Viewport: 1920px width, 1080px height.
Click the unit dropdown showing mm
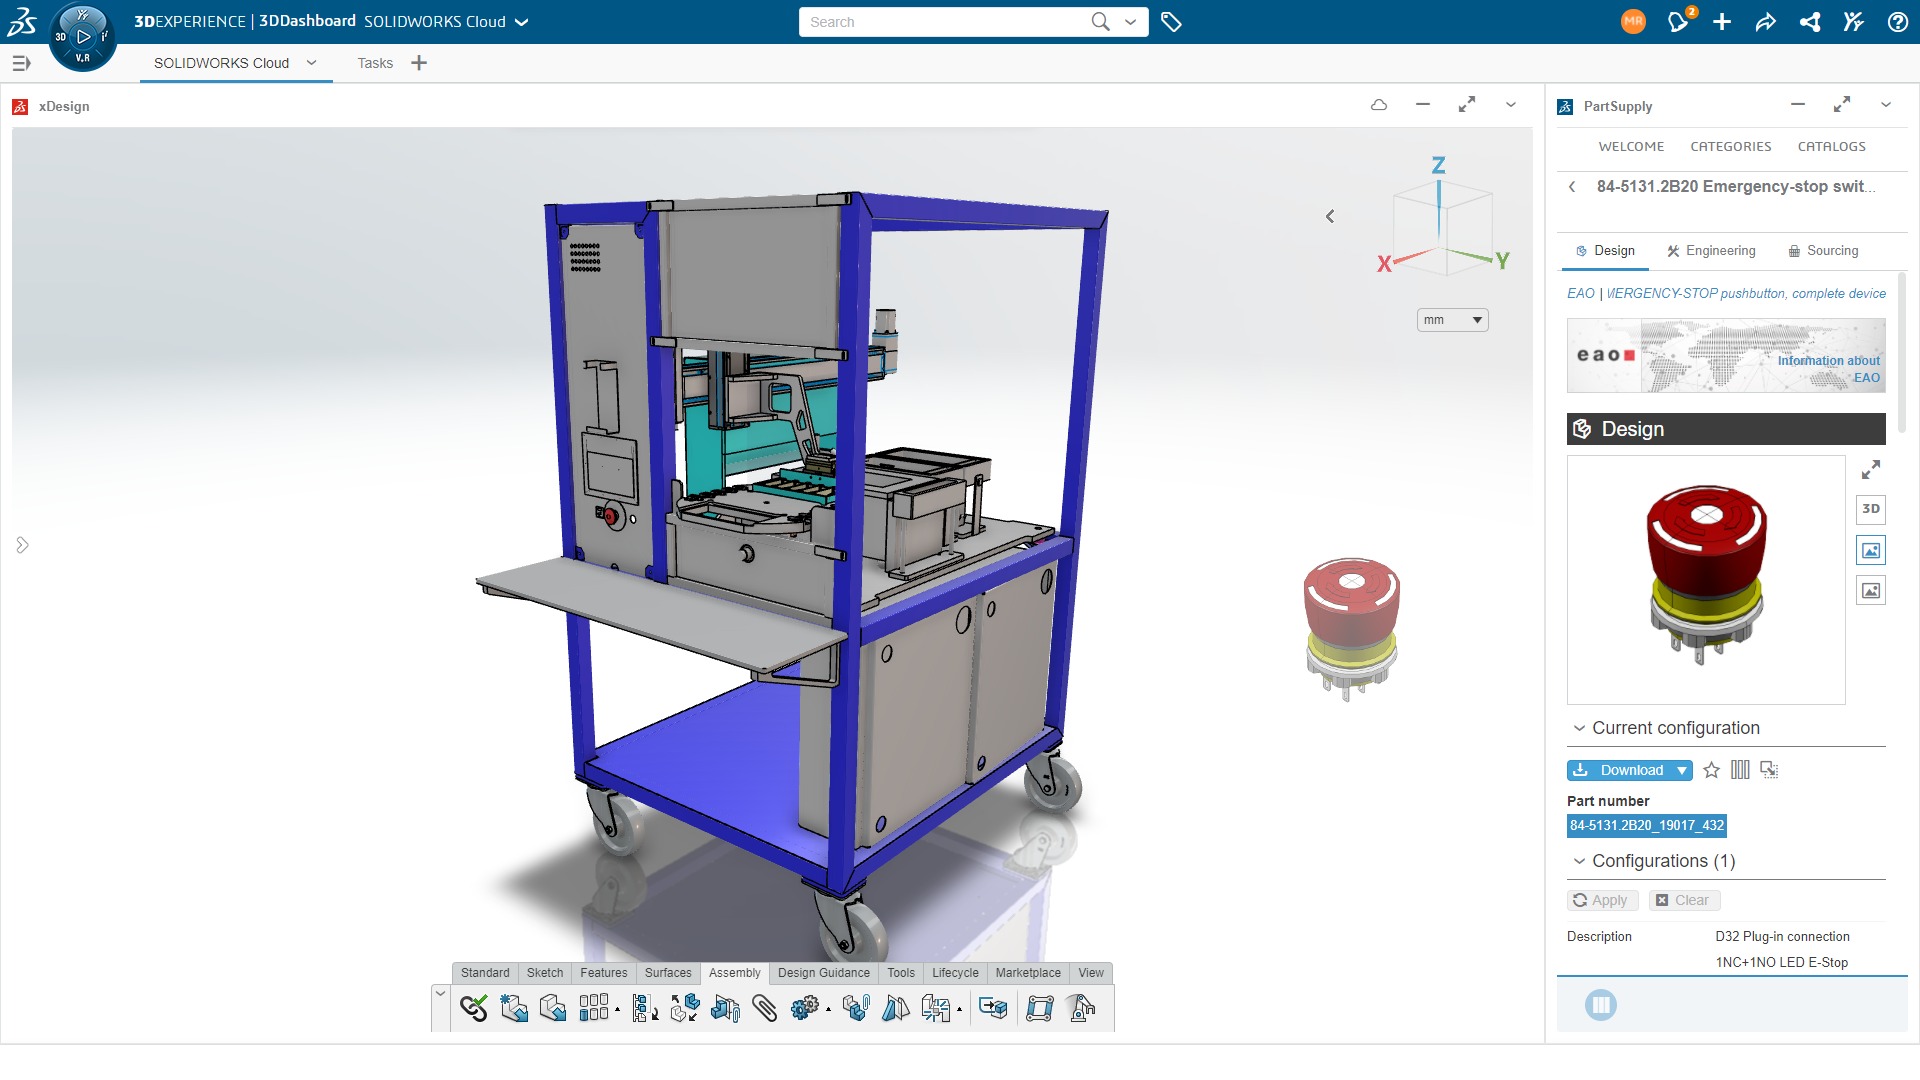pyautogui.click(x=1451, y=319)
